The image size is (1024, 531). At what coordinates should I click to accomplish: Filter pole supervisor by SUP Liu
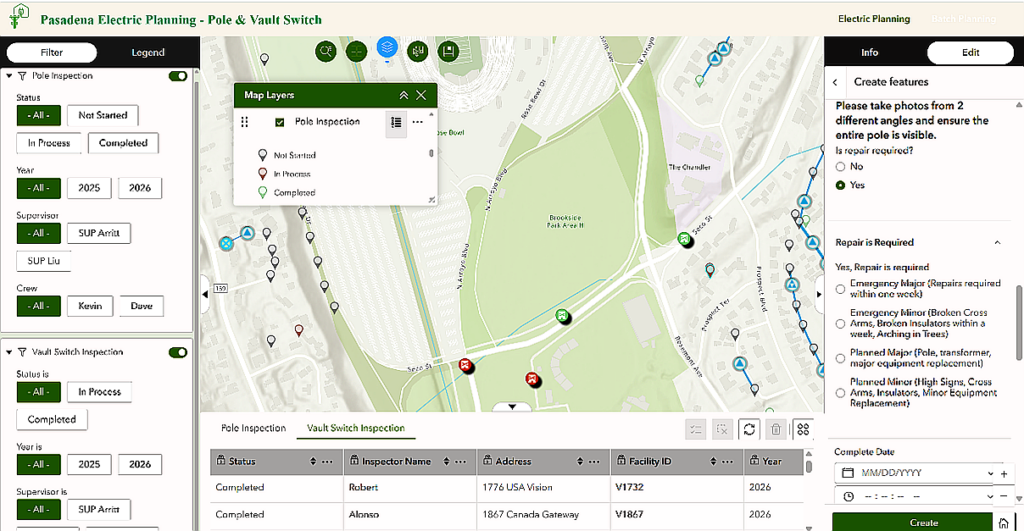43,261
